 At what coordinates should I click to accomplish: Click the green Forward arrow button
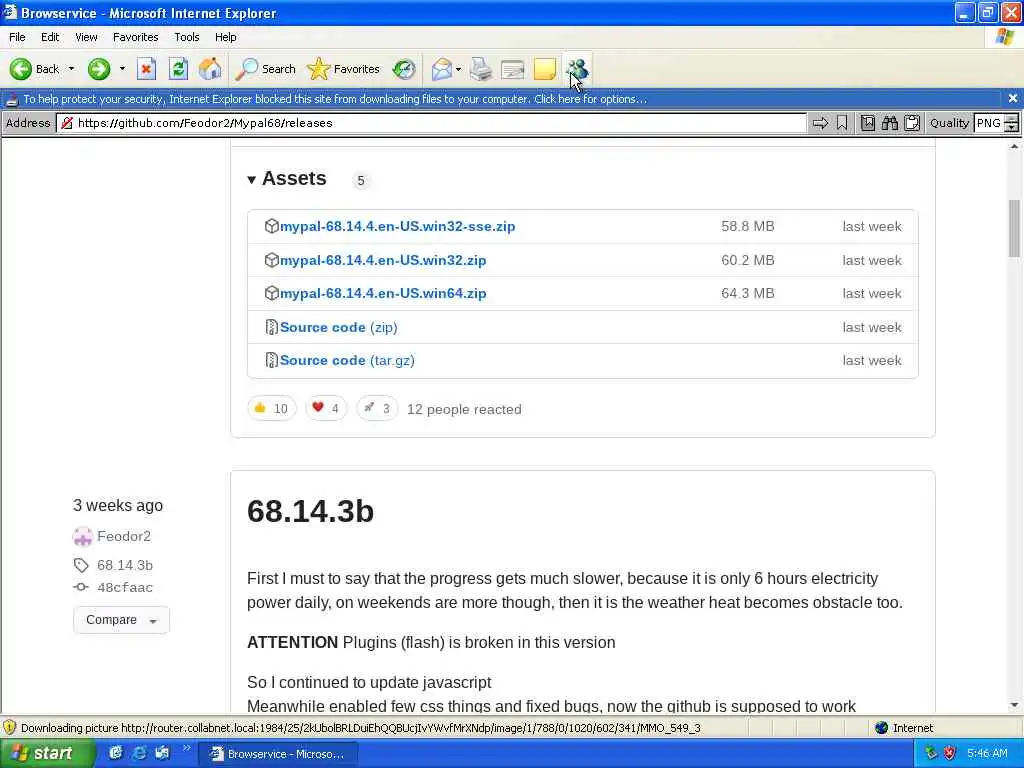tap(99, 69)
